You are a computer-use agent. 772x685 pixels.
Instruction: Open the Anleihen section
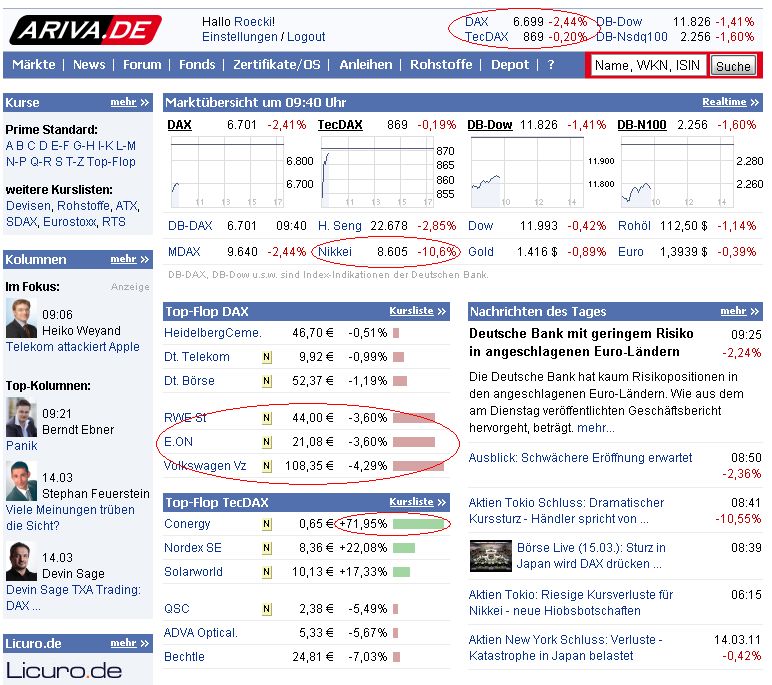point(366,65)
